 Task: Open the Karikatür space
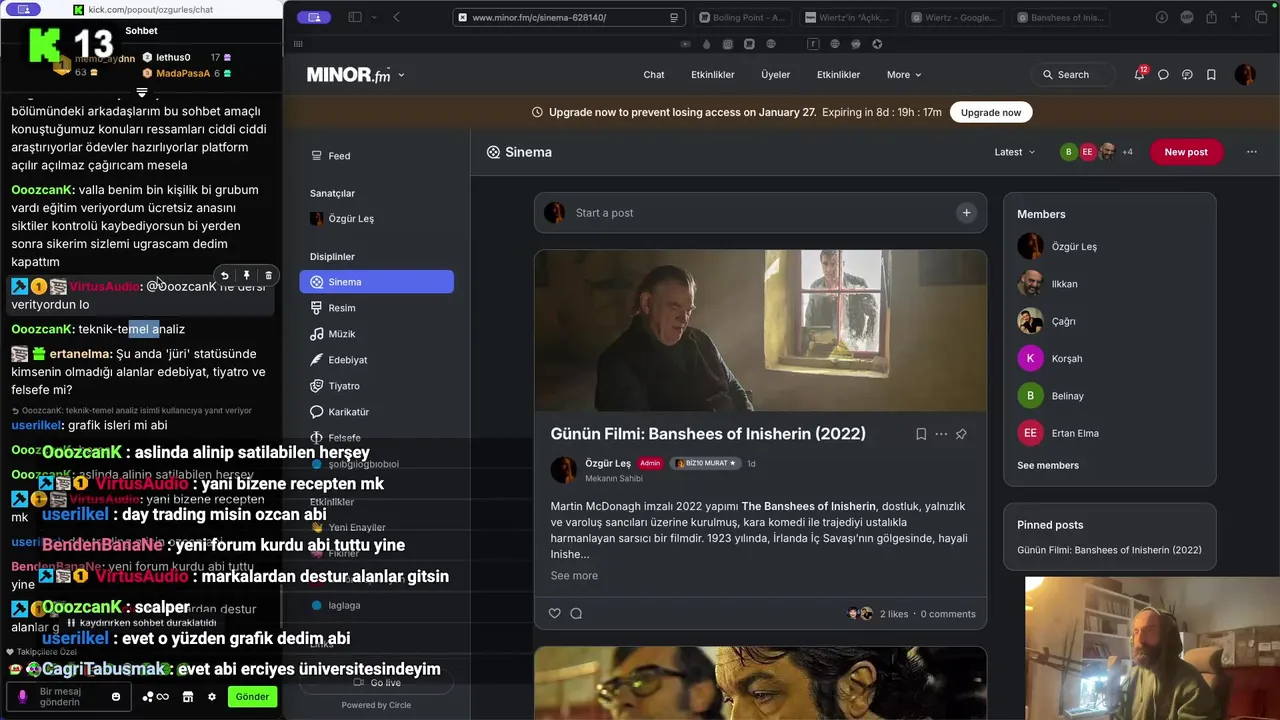pos(376,412)
